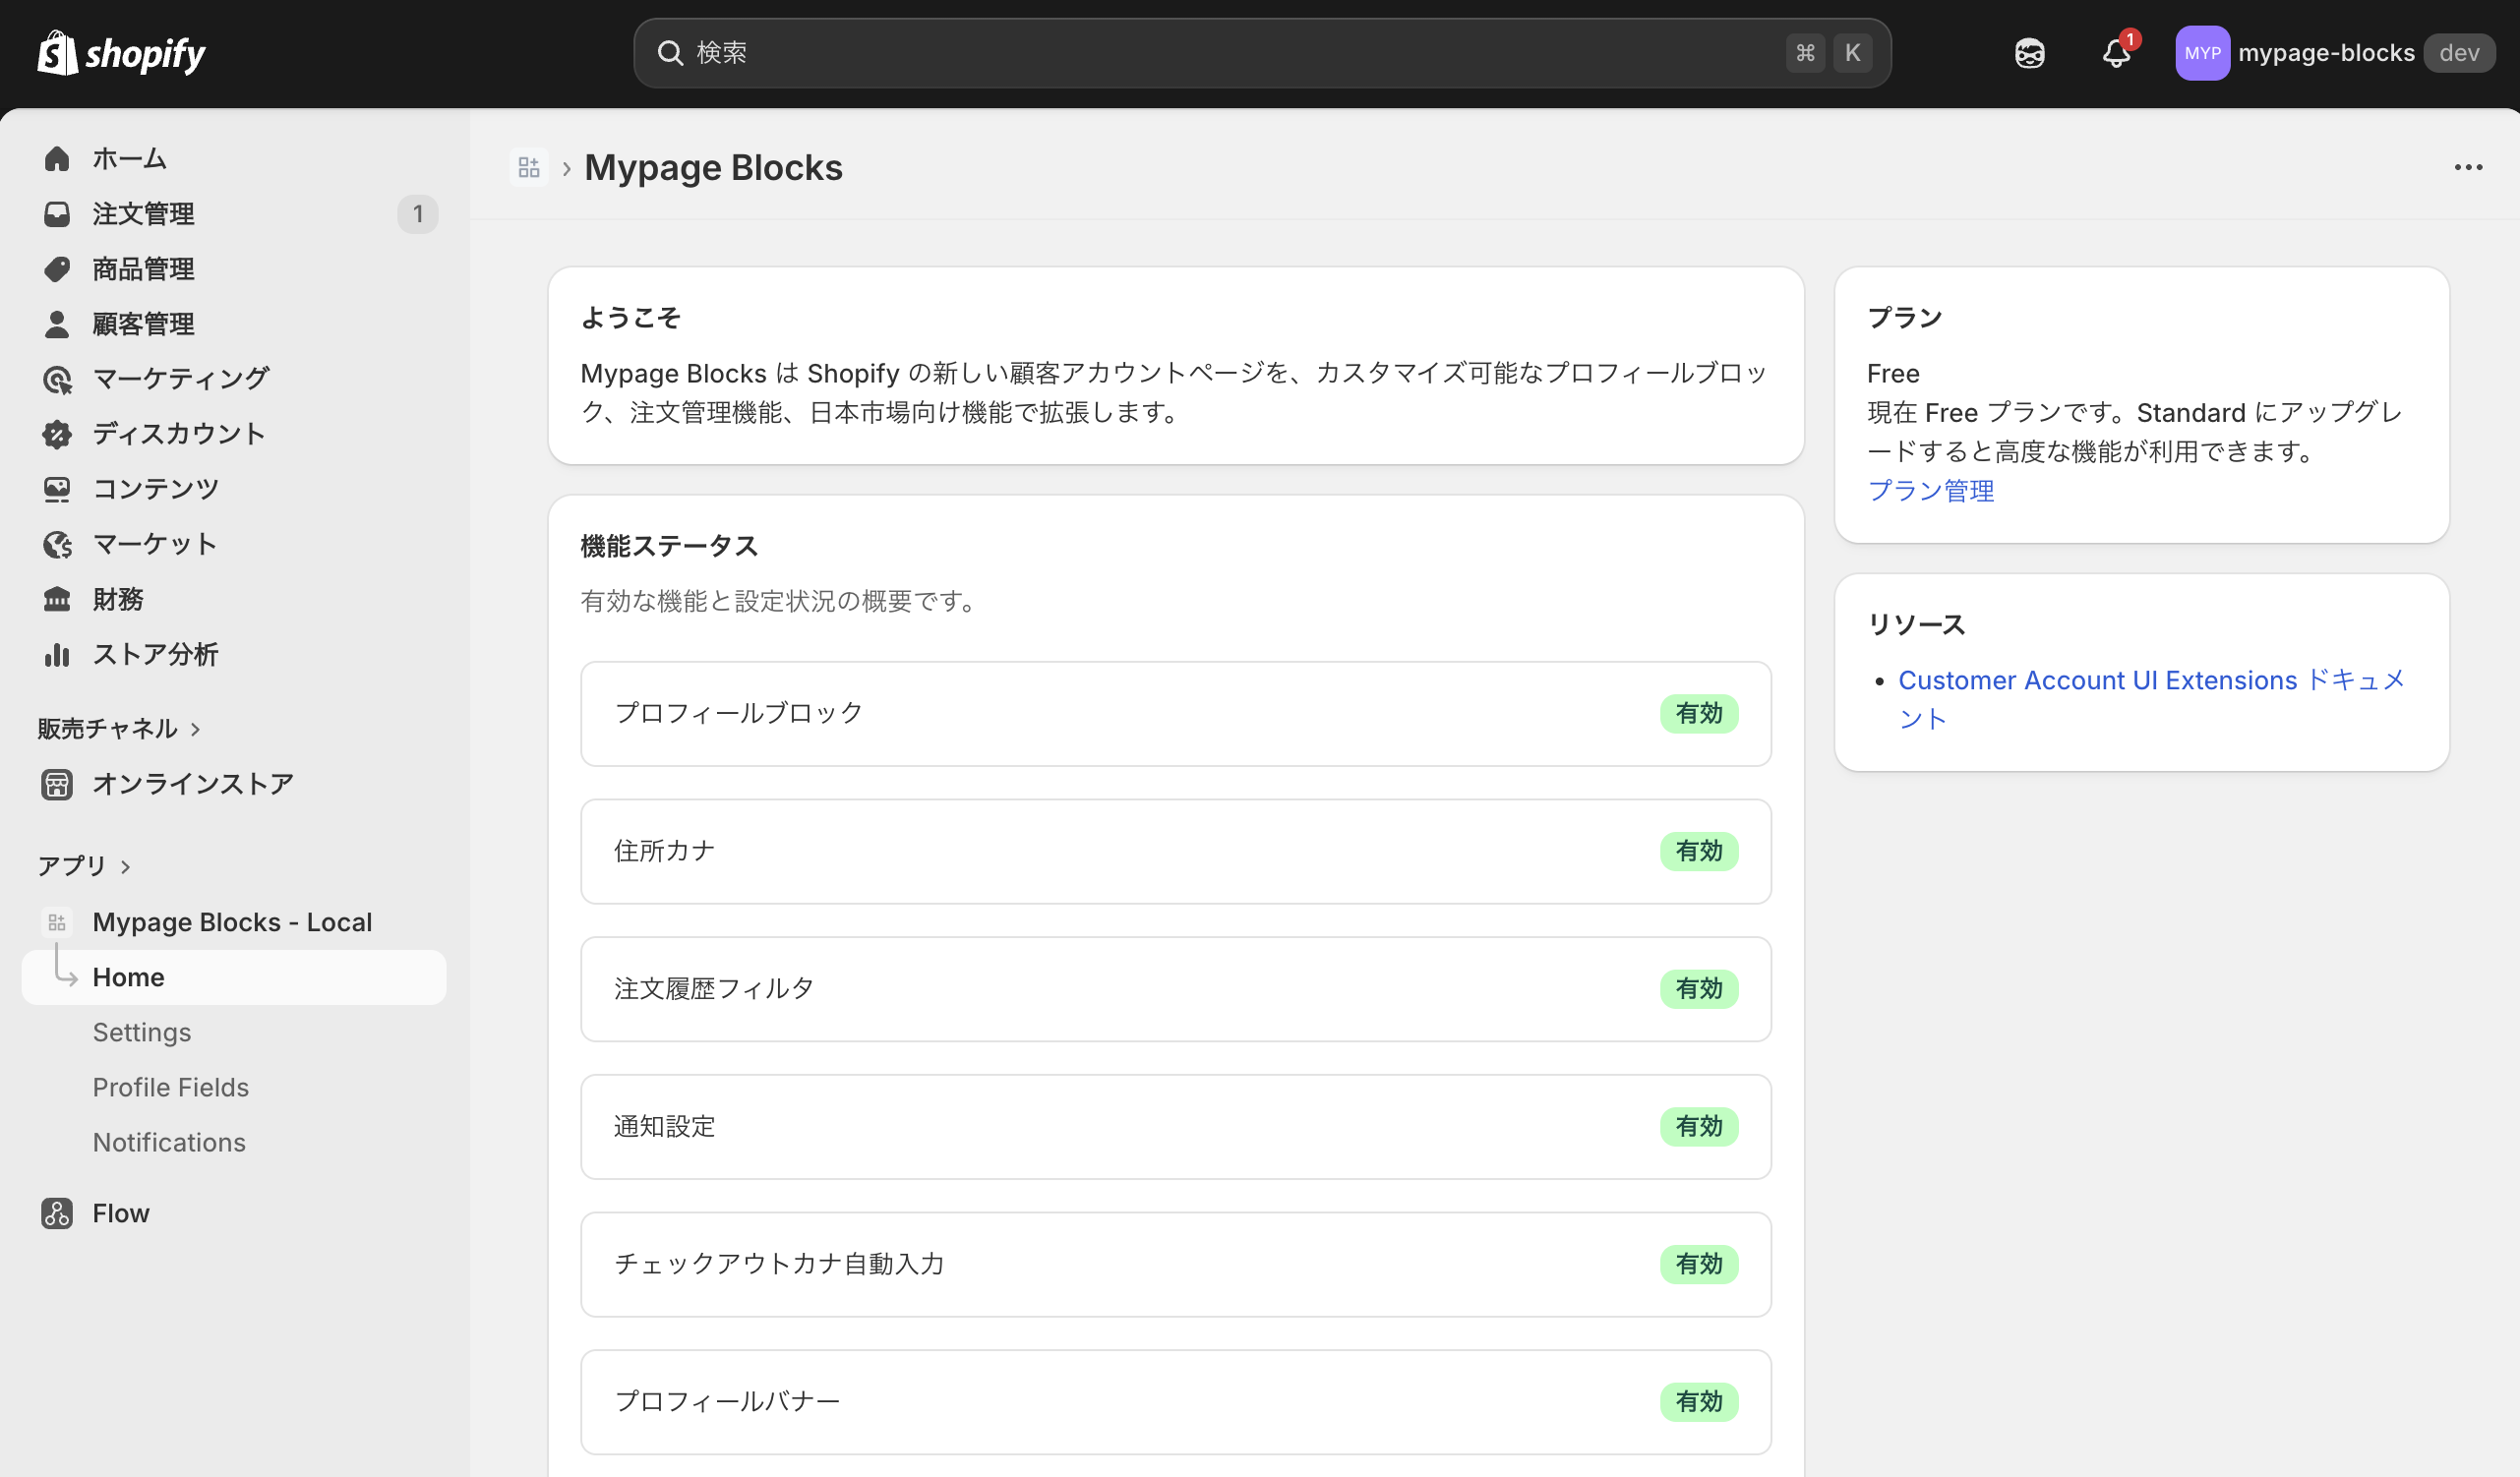
Task: Click the 顧客管理 person icon
Action: click(x=57, y=324)
